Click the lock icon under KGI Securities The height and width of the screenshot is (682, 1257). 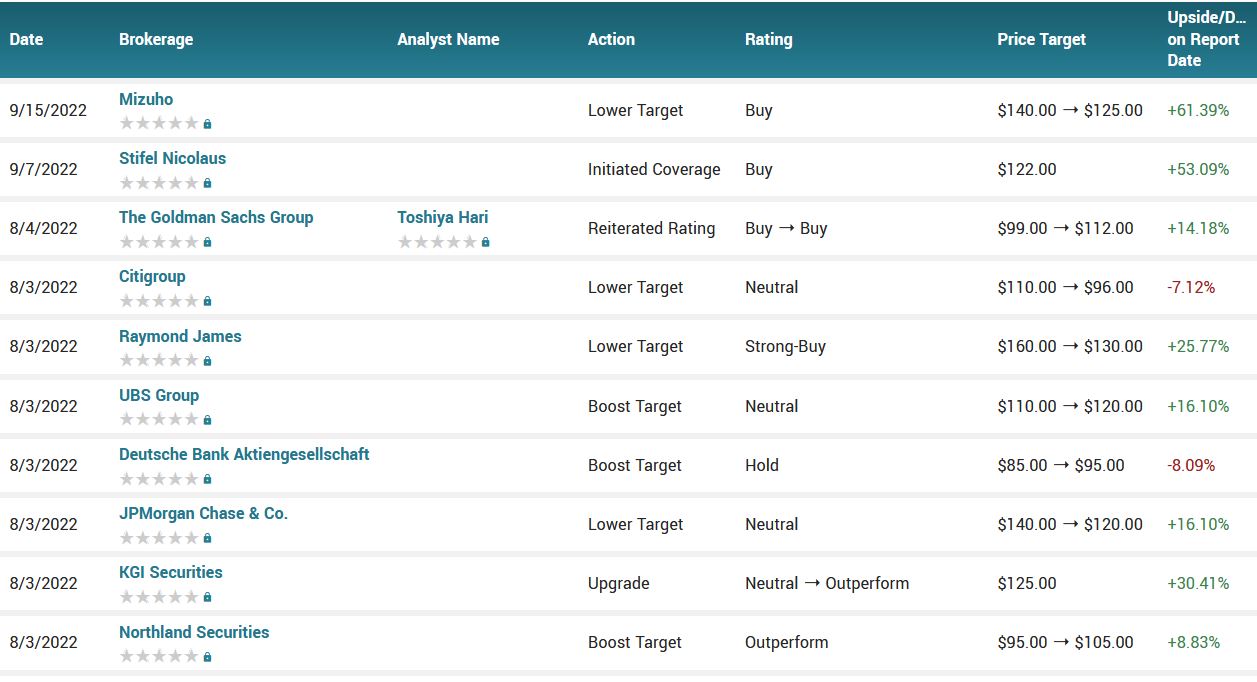point(207,597)
